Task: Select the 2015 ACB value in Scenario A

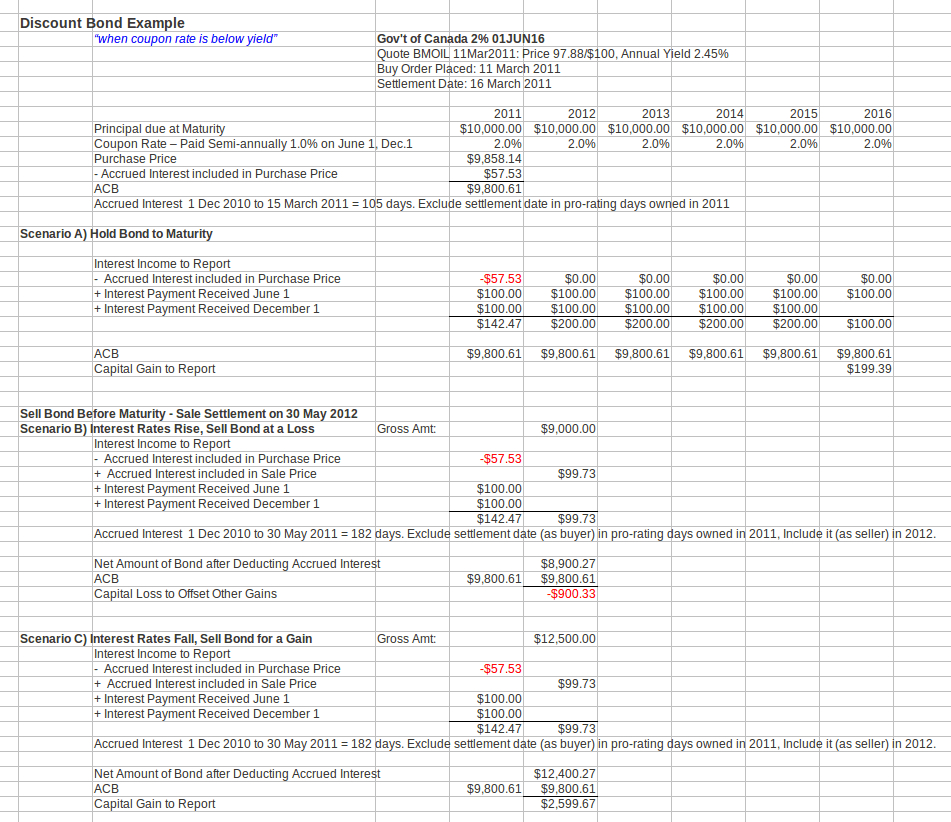Action: click(x=790, y=354)
